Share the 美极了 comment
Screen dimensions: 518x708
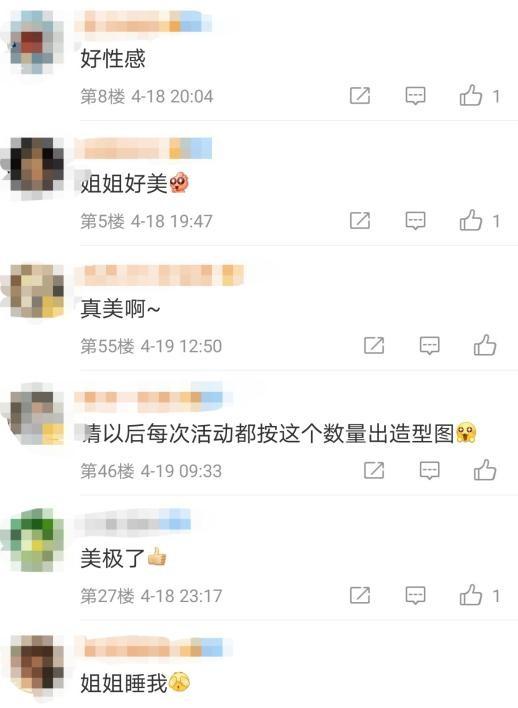point(360,596)
